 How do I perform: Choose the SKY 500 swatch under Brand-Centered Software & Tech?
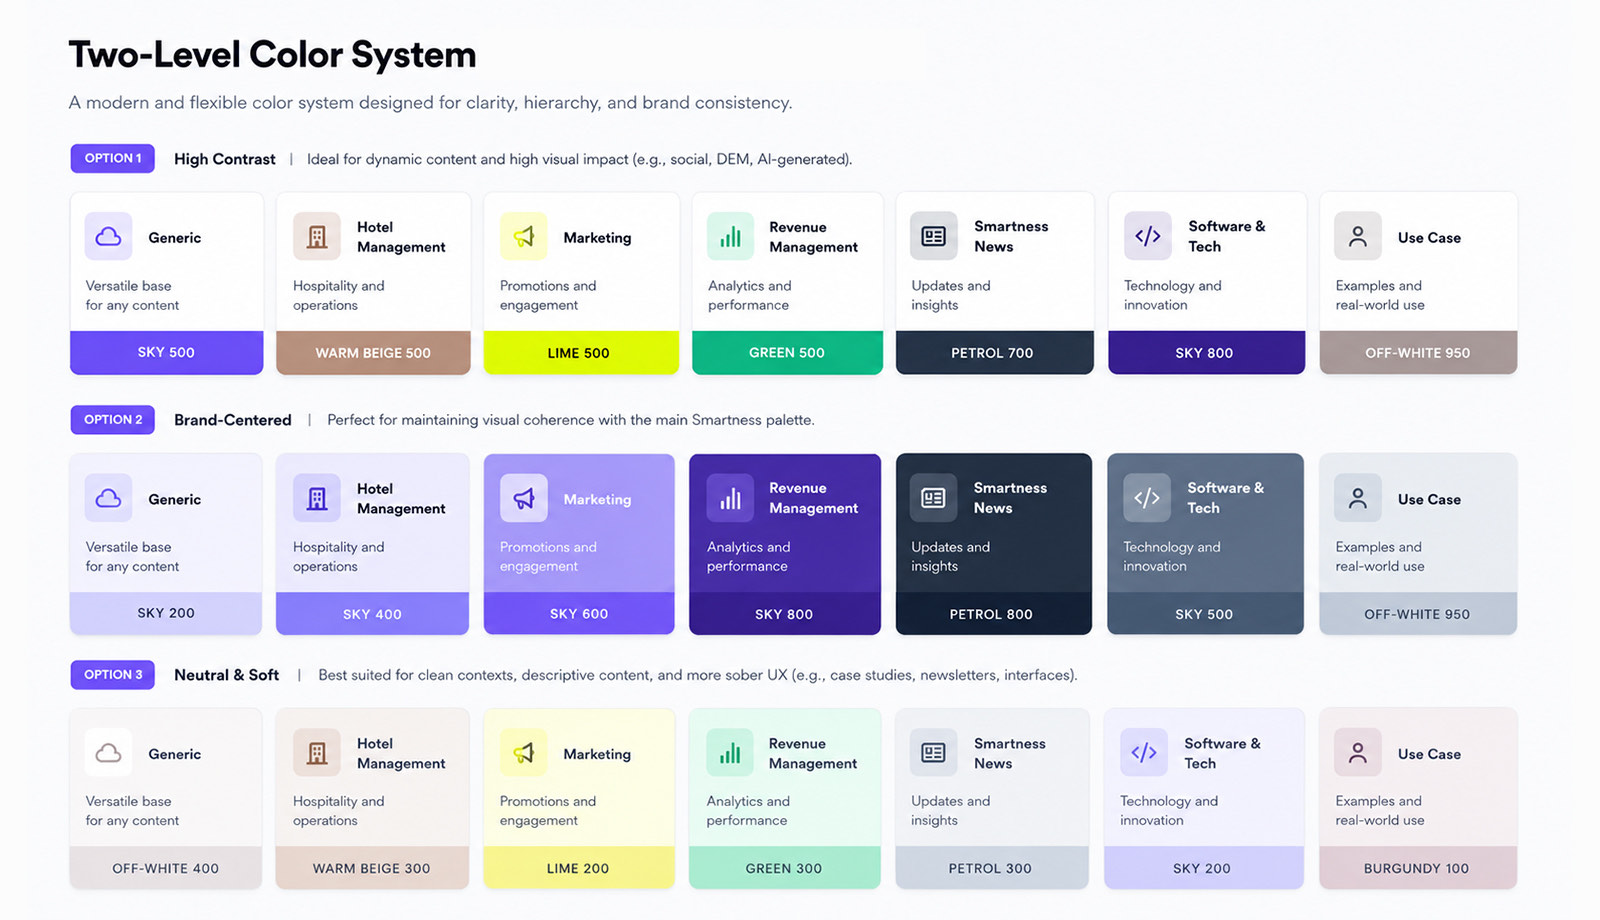[x=1205, y=613]
